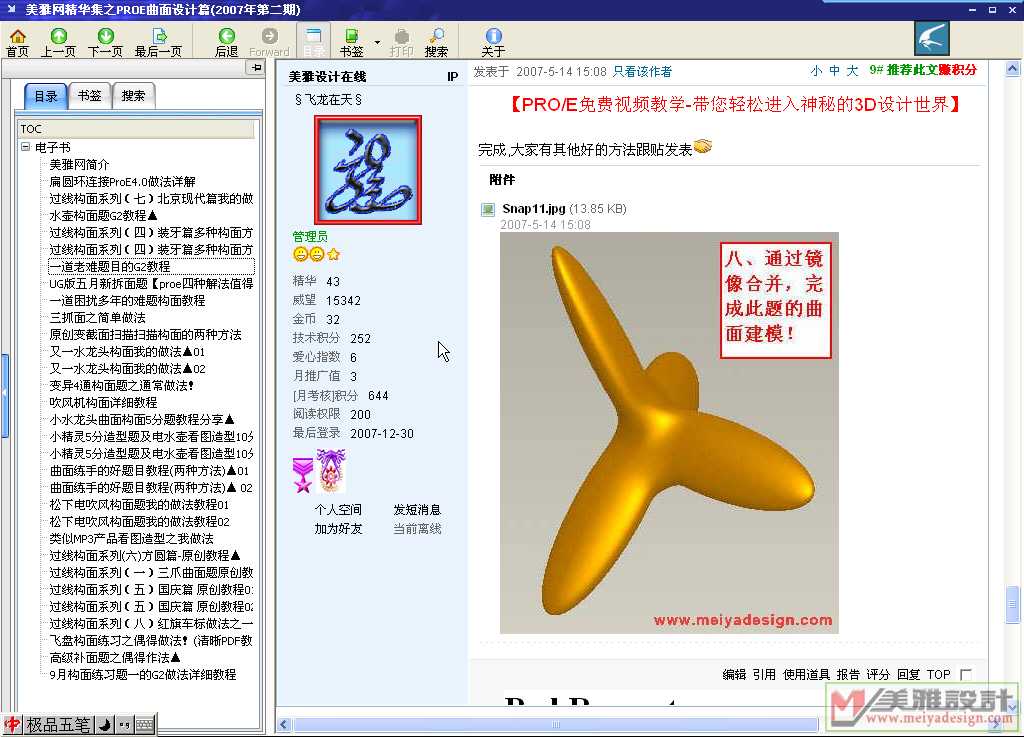
Task: Click the IP link in the author panel
Action: click(453, 76)
